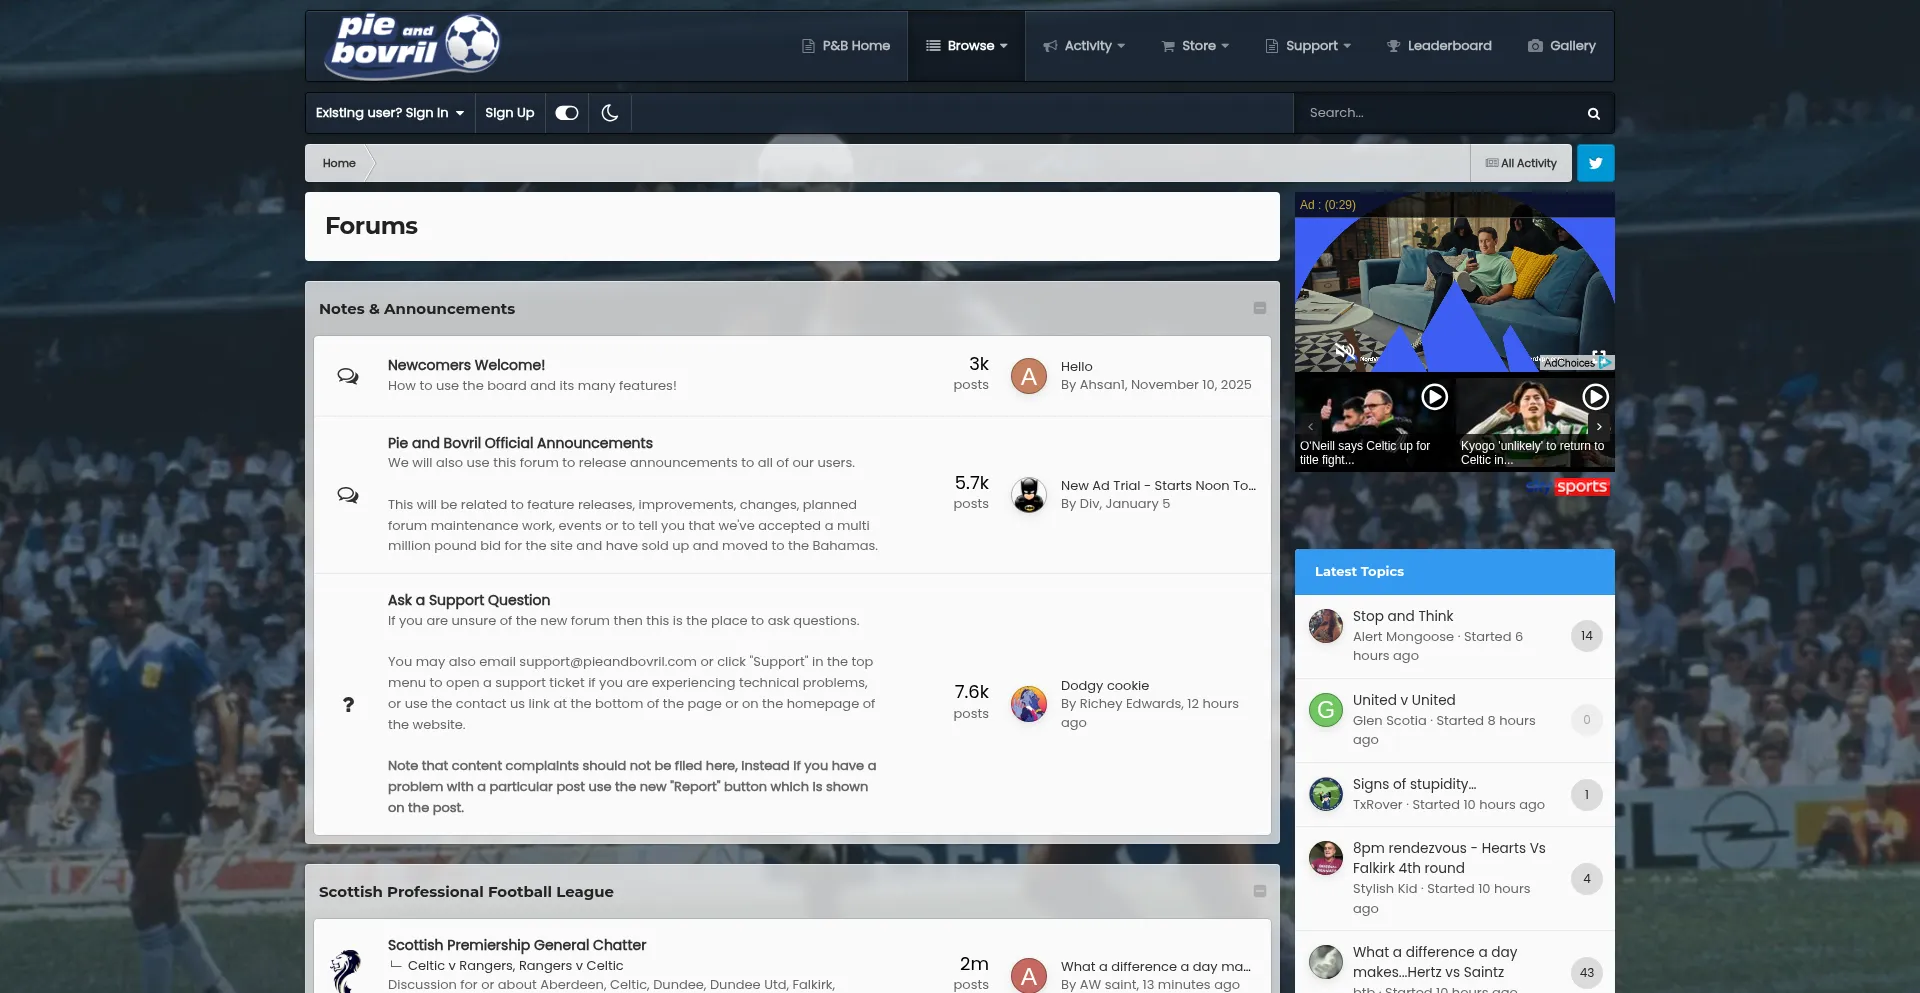Click the search magnifier icon
Viewport: 1920px width, 993px height.
(x=1593, y=113)
